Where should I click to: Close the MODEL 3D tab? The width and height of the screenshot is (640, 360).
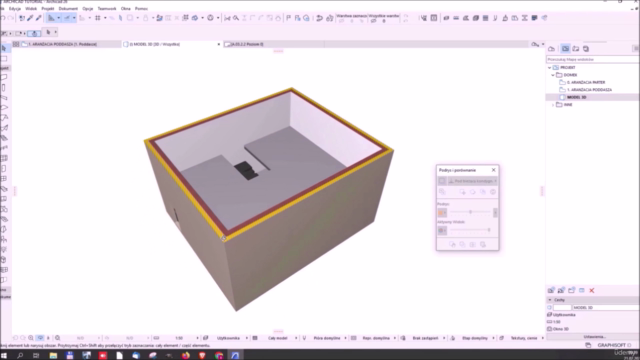click(x=219, y=44)
